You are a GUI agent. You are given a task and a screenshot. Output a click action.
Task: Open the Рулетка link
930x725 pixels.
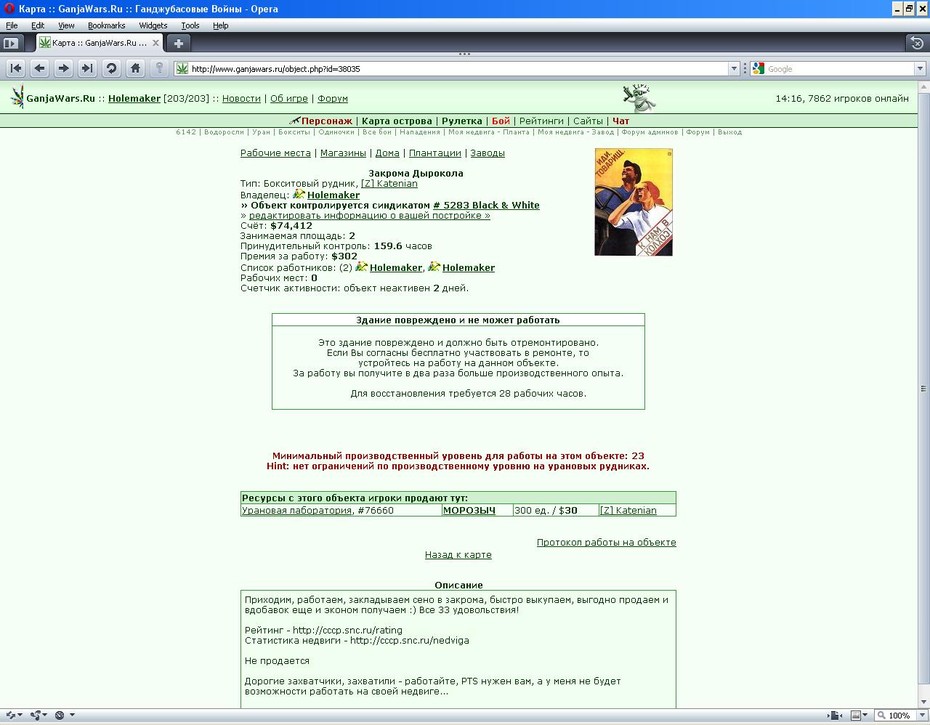461,121
